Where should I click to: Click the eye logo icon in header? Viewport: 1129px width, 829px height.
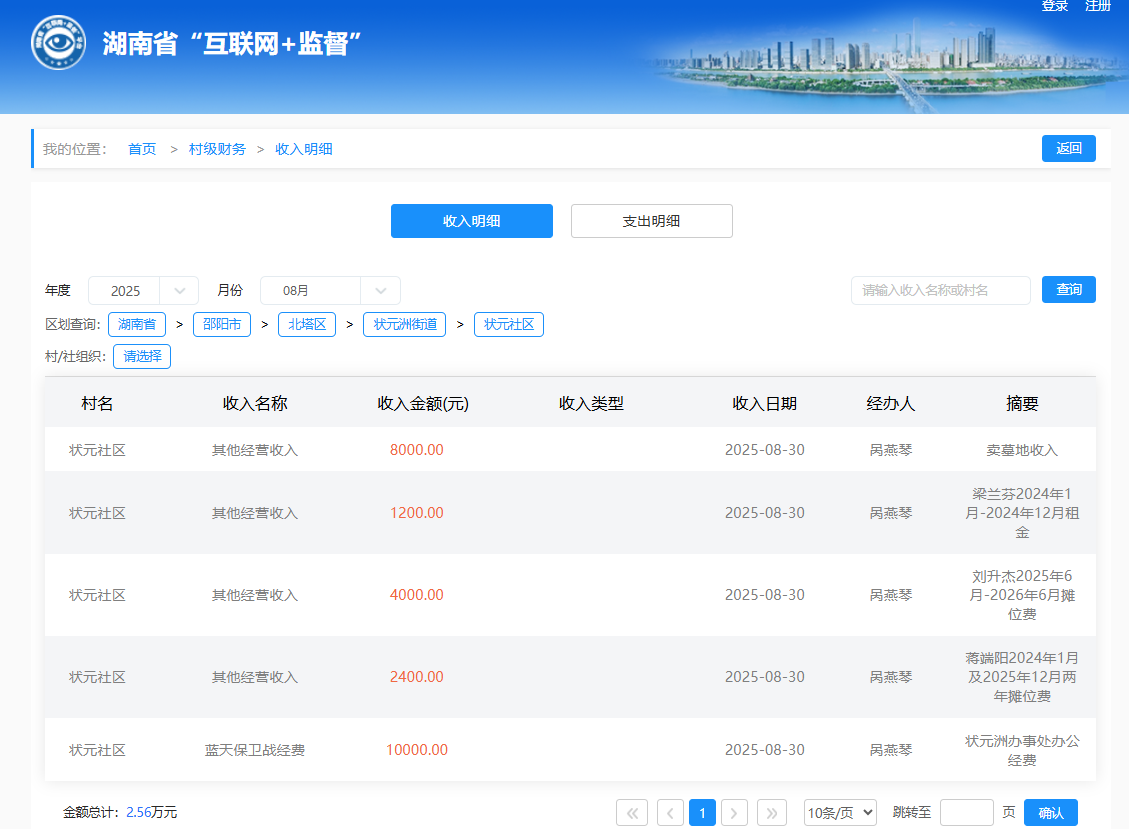[x=58, y=43]
